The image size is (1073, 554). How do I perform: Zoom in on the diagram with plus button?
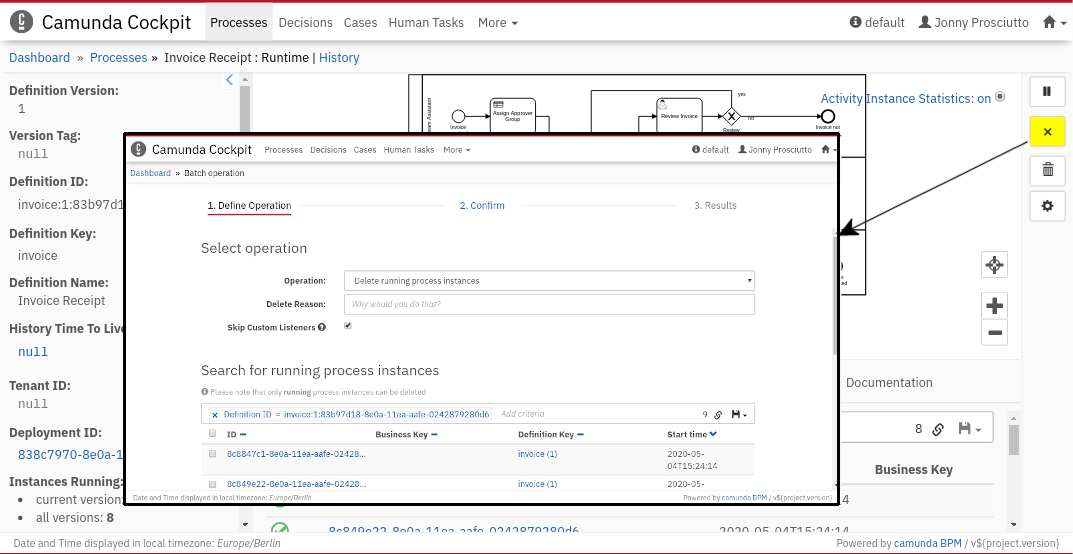tap(994, 306)
